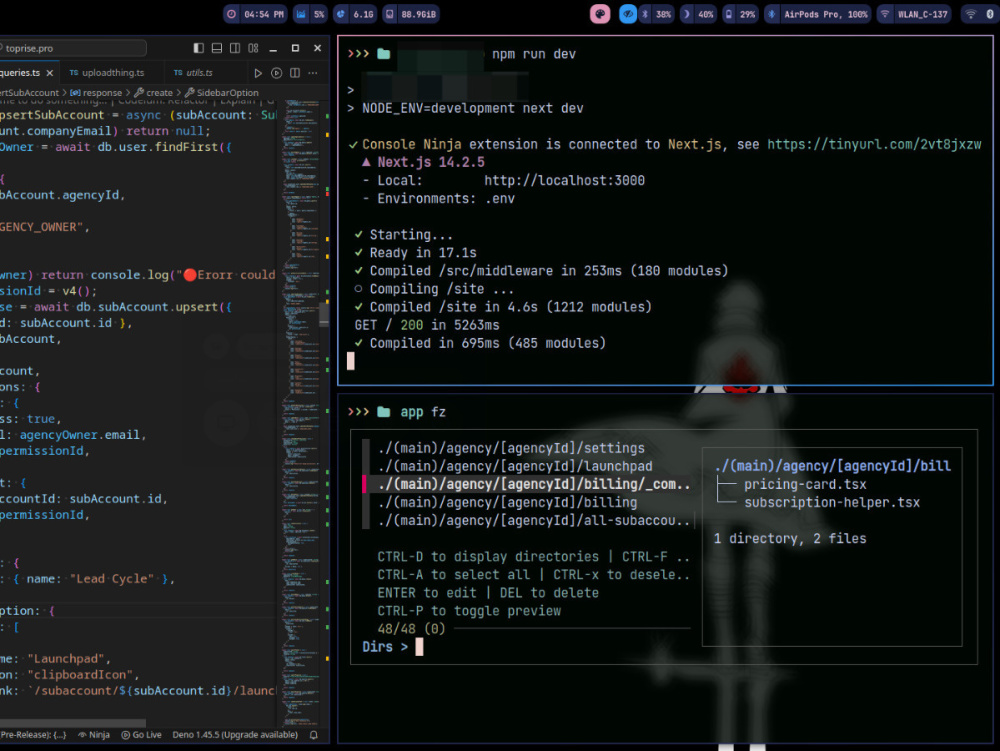The width and height of the screenshot is (1000, 751).
Task: Click the 88.9GiB disk usage widget
Action: pyautogui.click(x=411, y=14)
